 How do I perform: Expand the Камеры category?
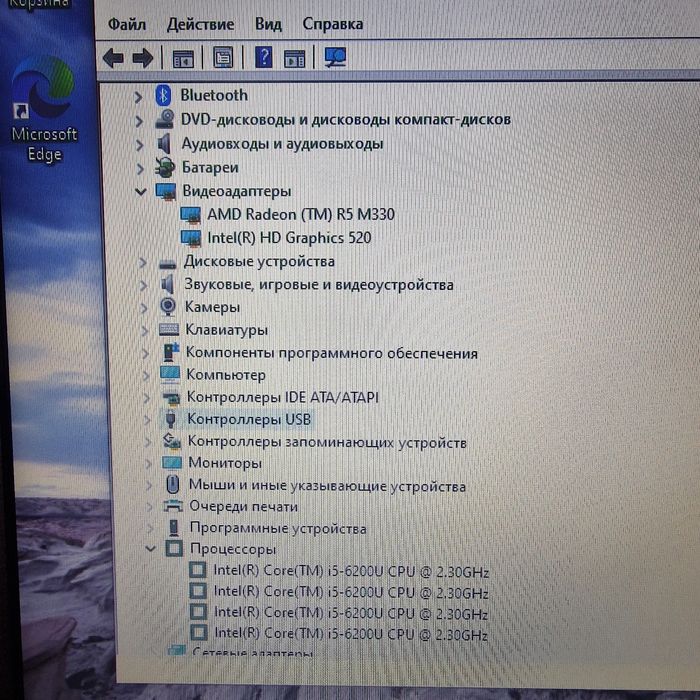click(144, 308)
